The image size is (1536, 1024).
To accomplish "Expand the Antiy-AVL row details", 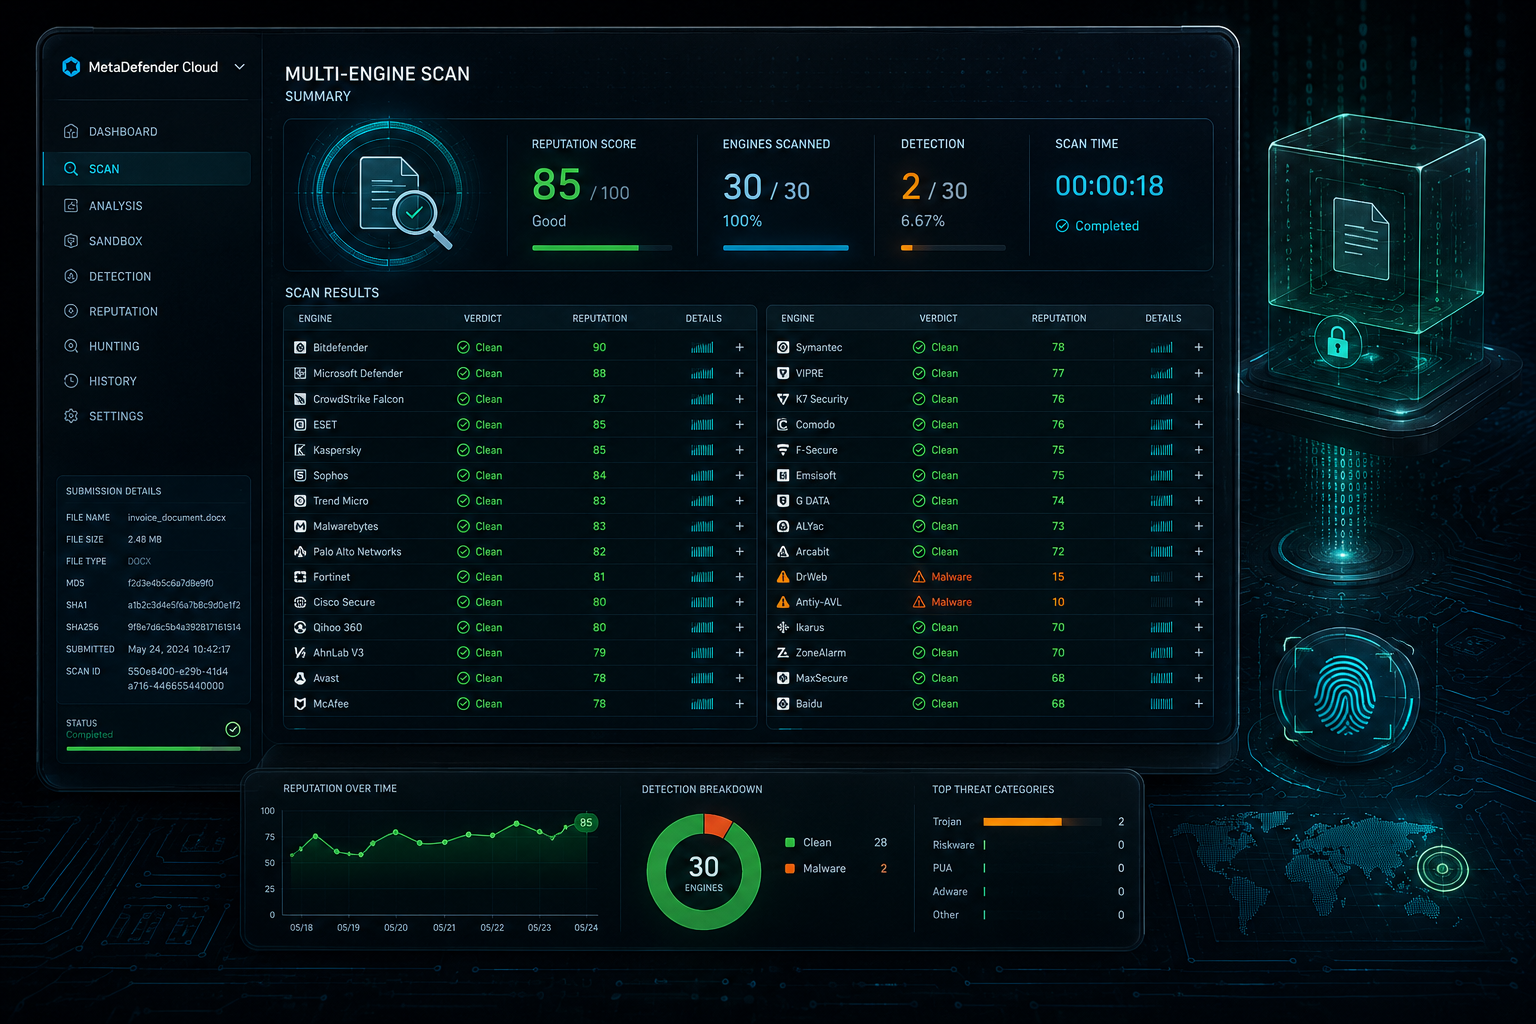I will tap(1199, 602).
